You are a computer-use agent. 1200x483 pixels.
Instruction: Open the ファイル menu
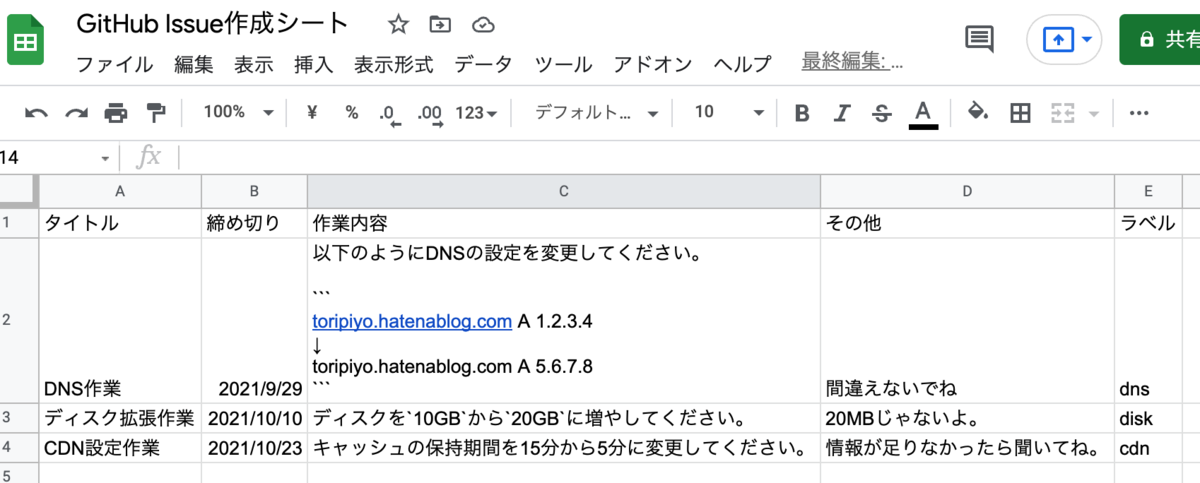point(115,64)
